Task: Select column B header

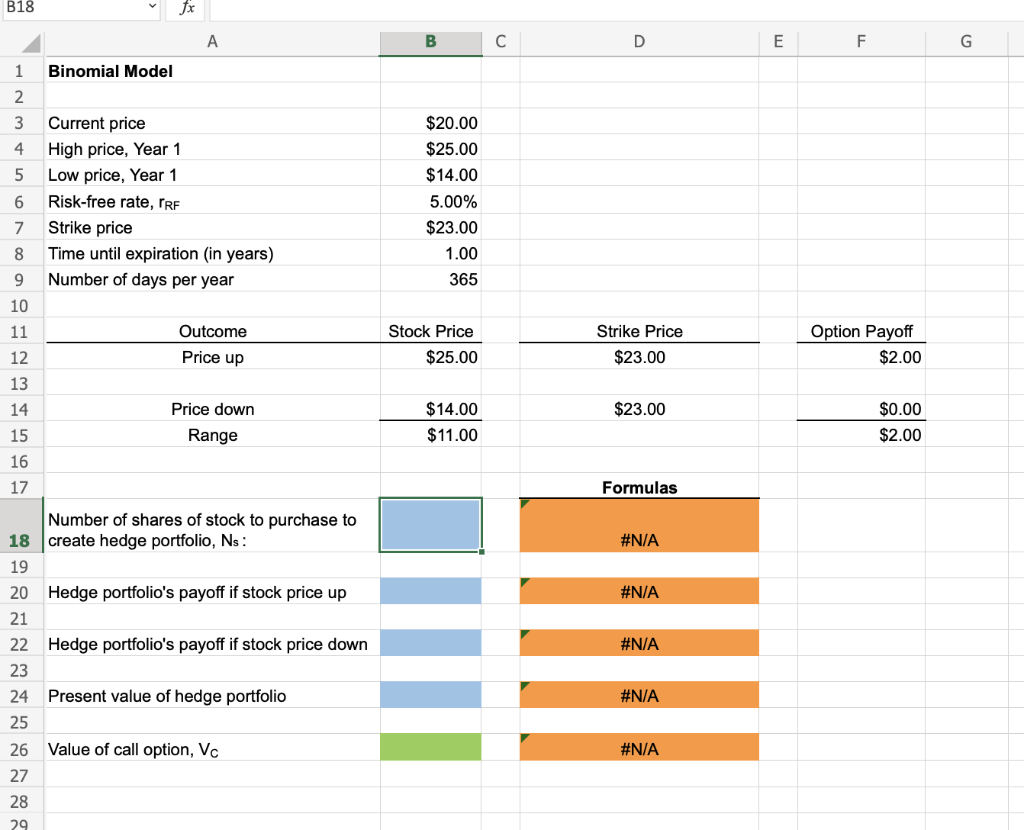Action: (431, 42)
